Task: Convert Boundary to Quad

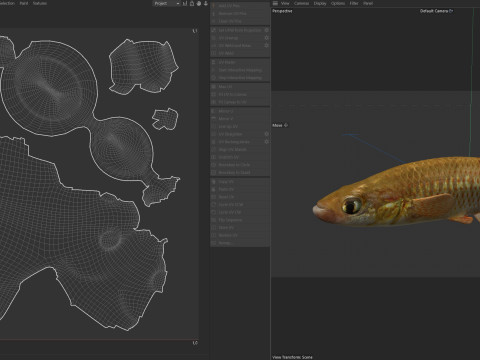Action: 240,172
